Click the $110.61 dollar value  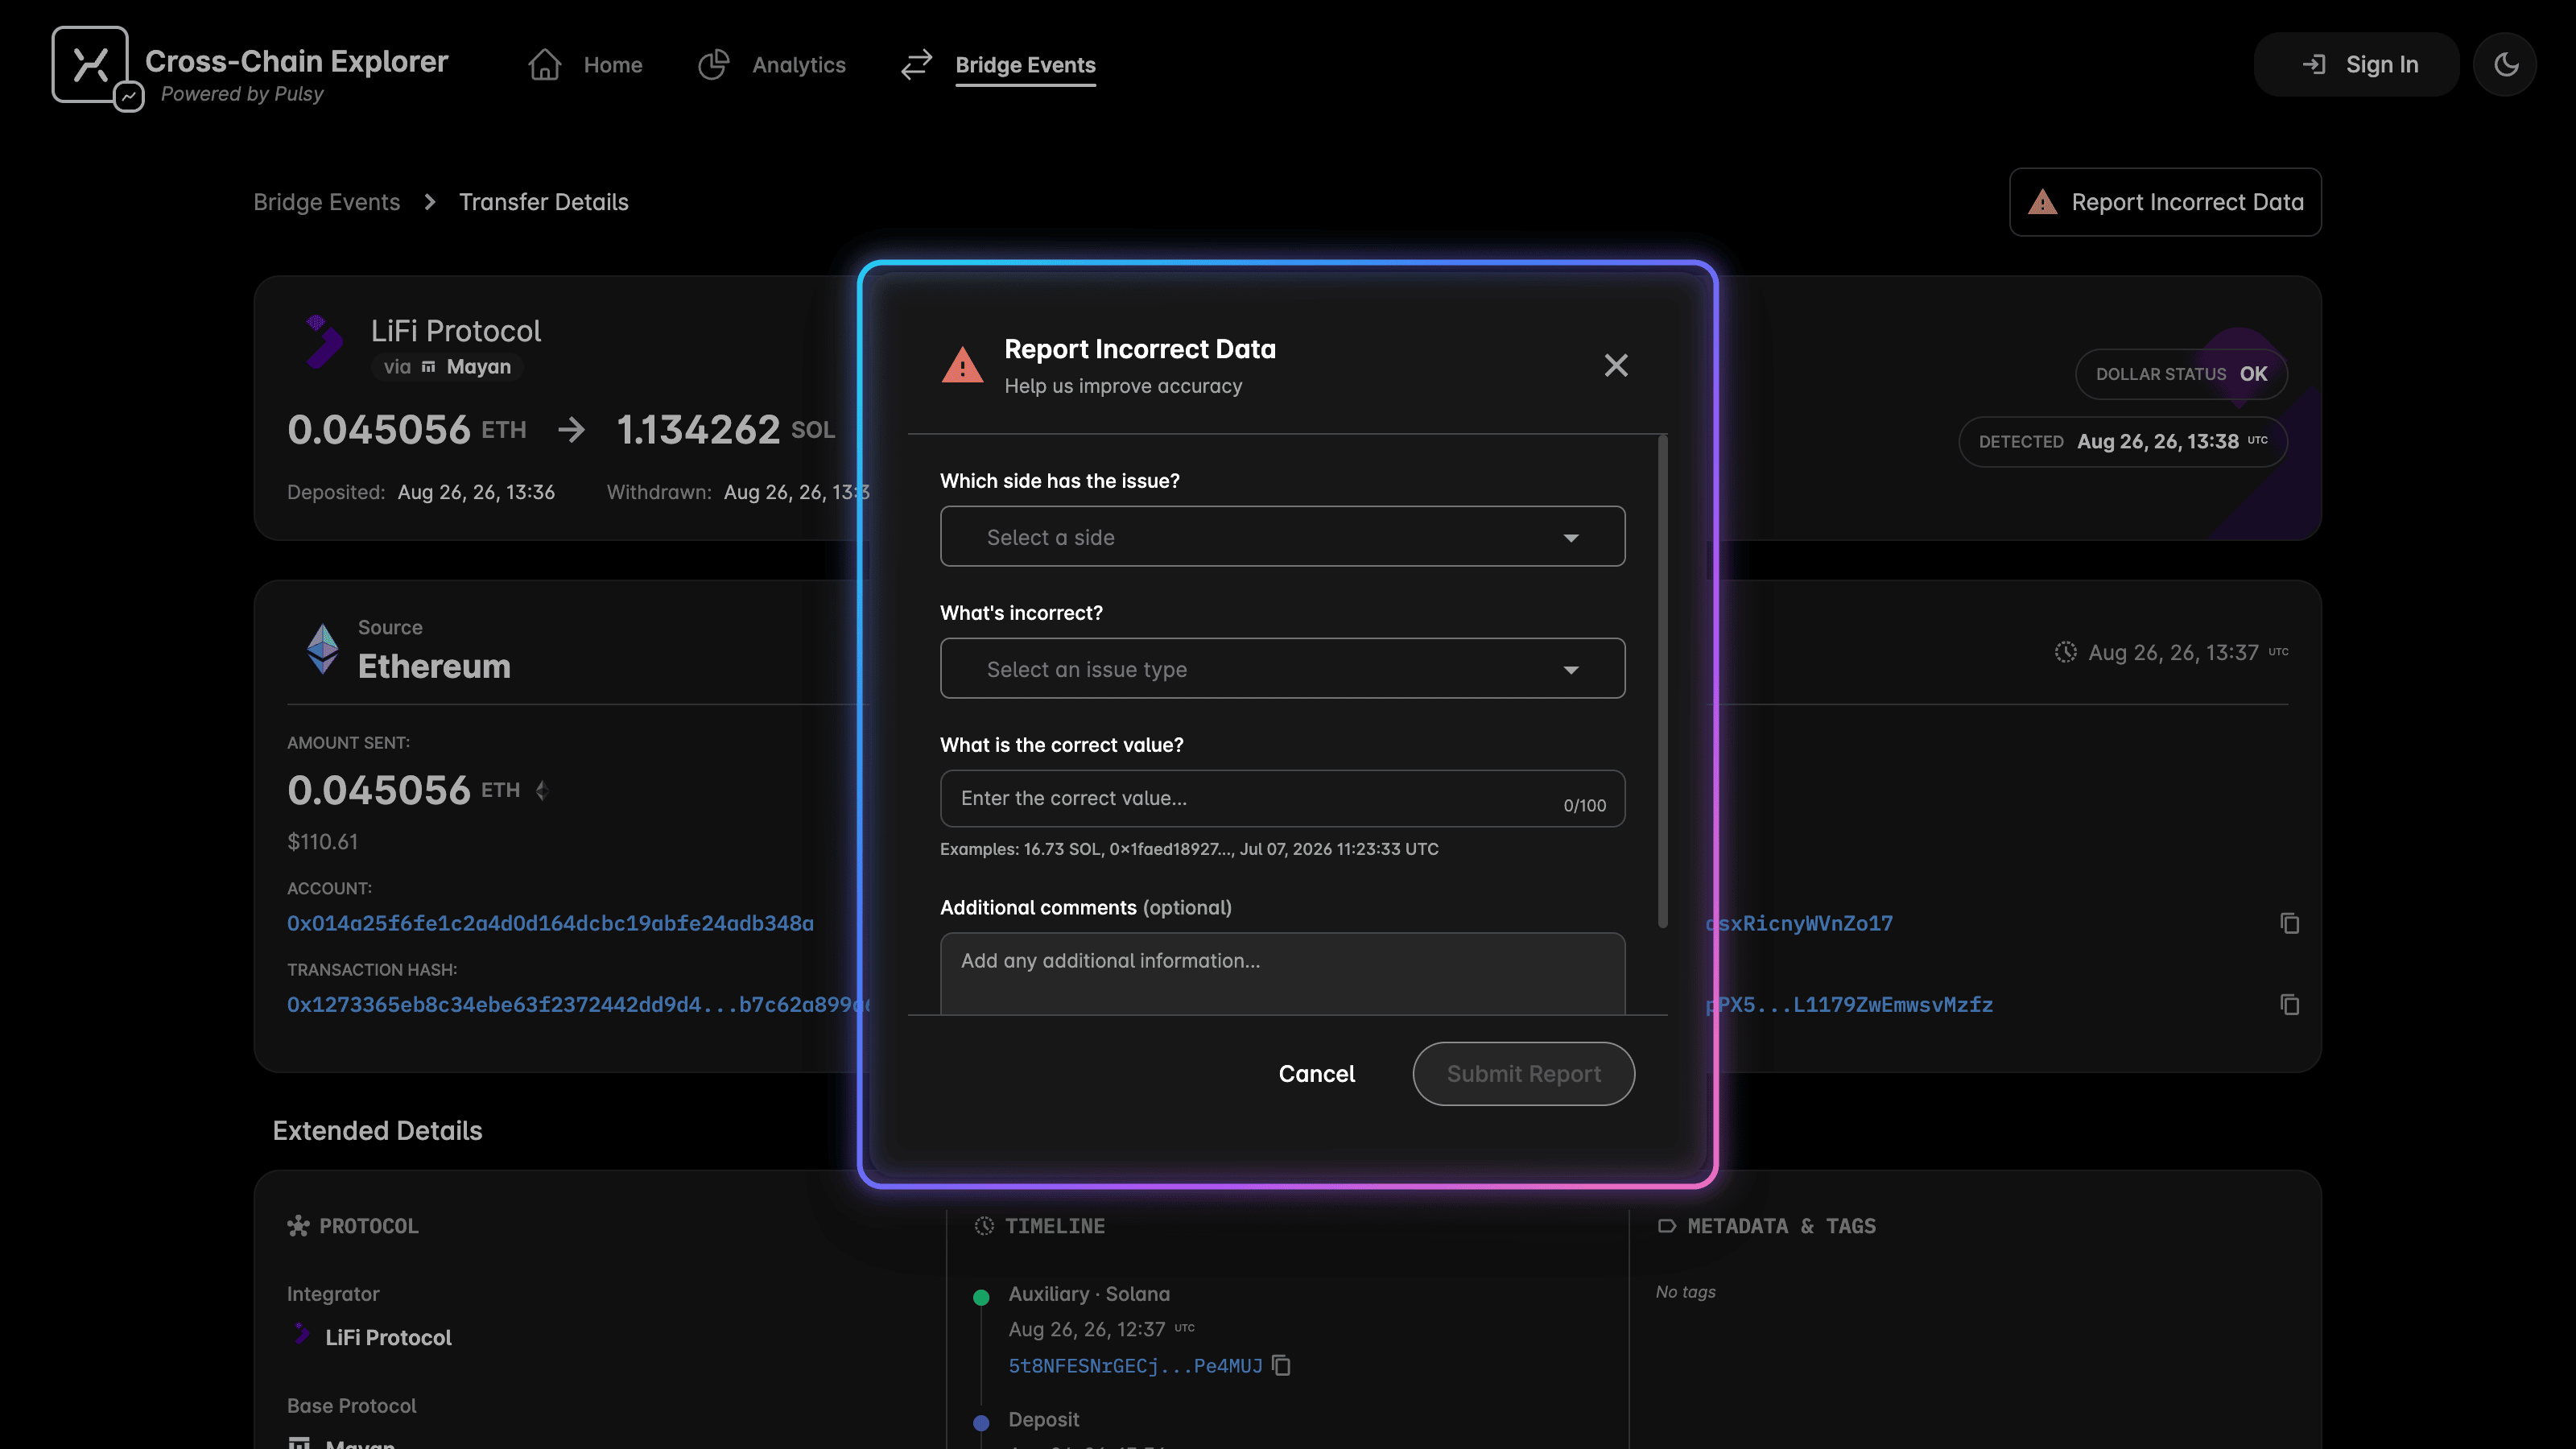point(322,842)
